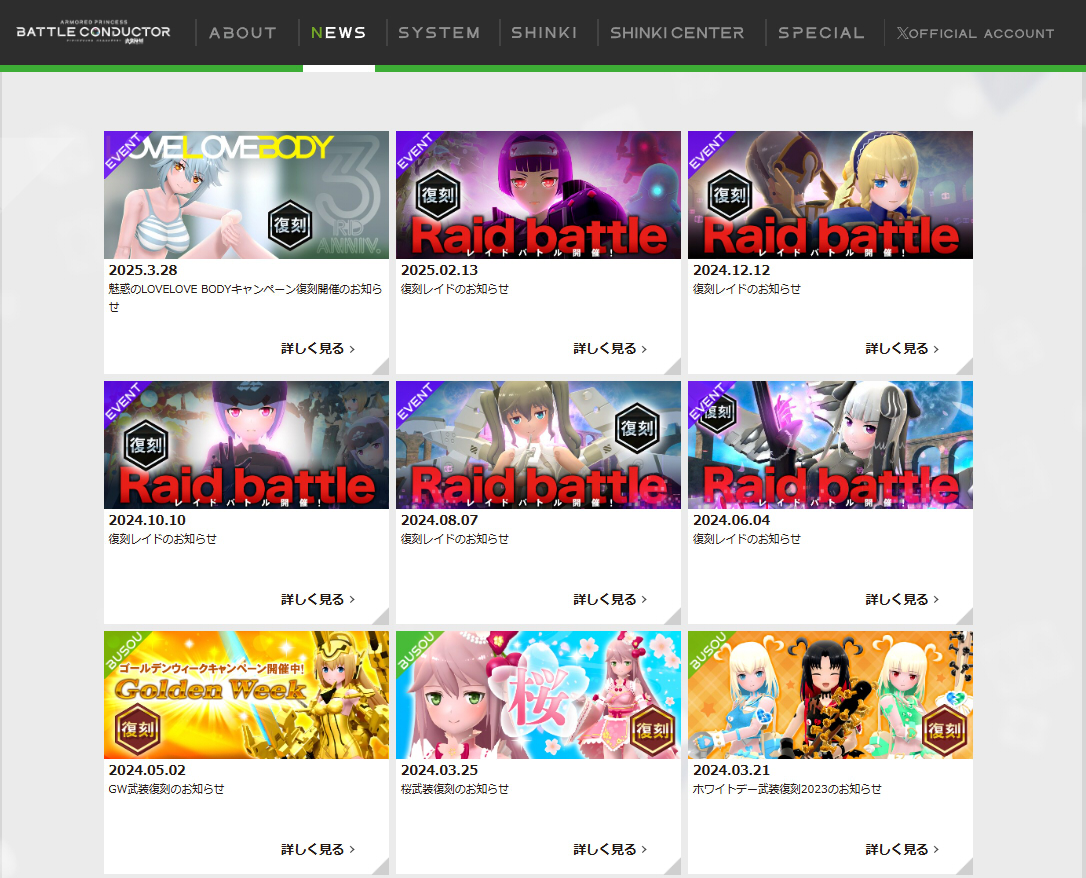
Task: Open SHINKI CENTER in navigation
Action: coord(677,33)
